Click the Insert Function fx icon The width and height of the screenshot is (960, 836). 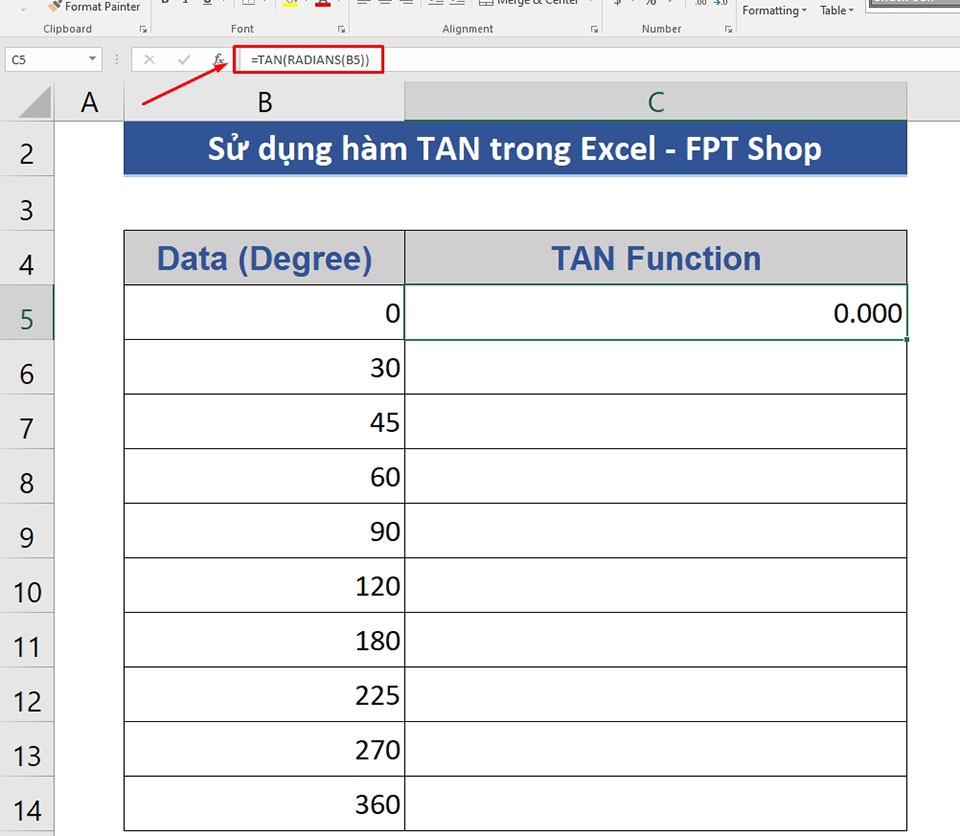coord(220,60)
